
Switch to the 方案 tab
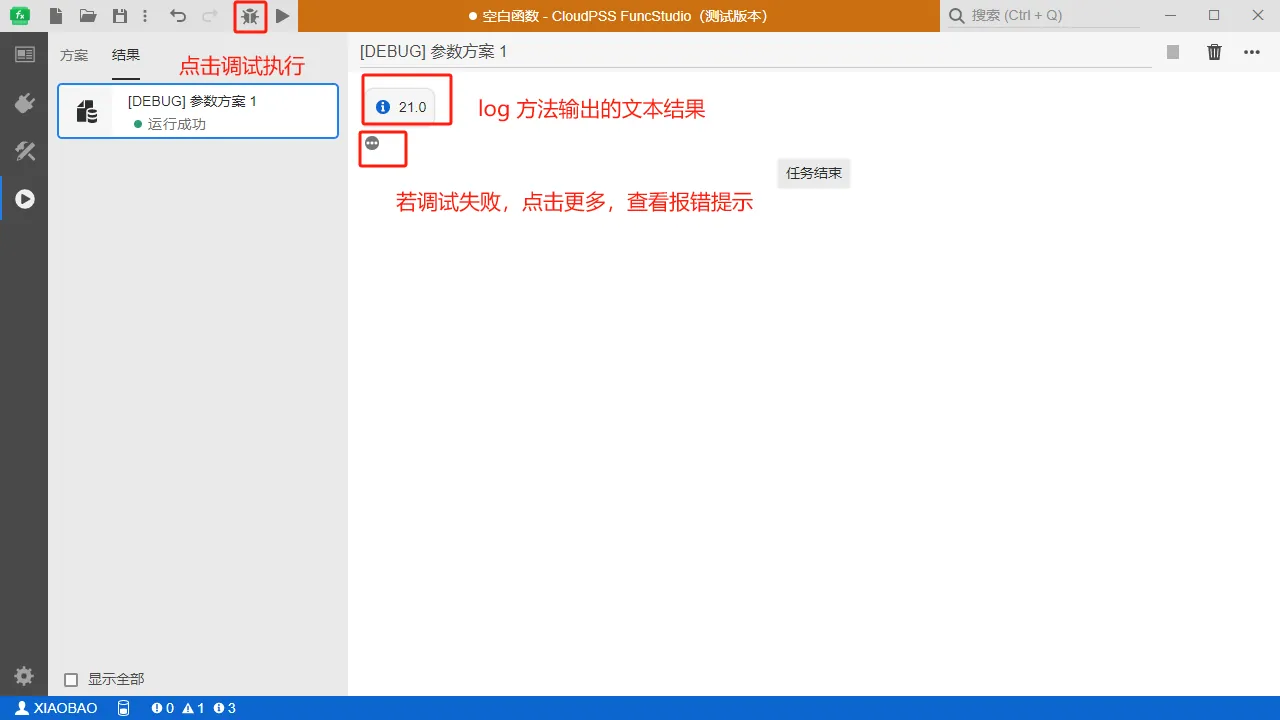coord(74,55)
